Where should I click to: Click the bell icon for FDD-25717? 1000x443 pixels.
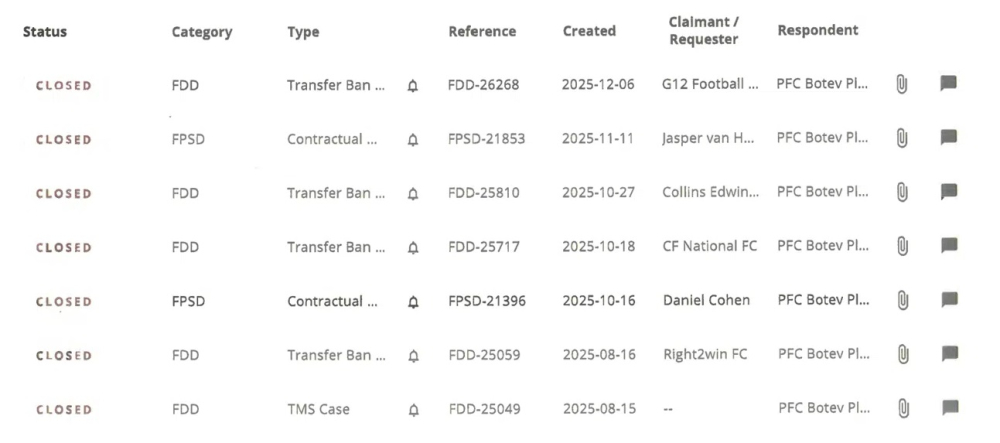(x=412, y=247)
